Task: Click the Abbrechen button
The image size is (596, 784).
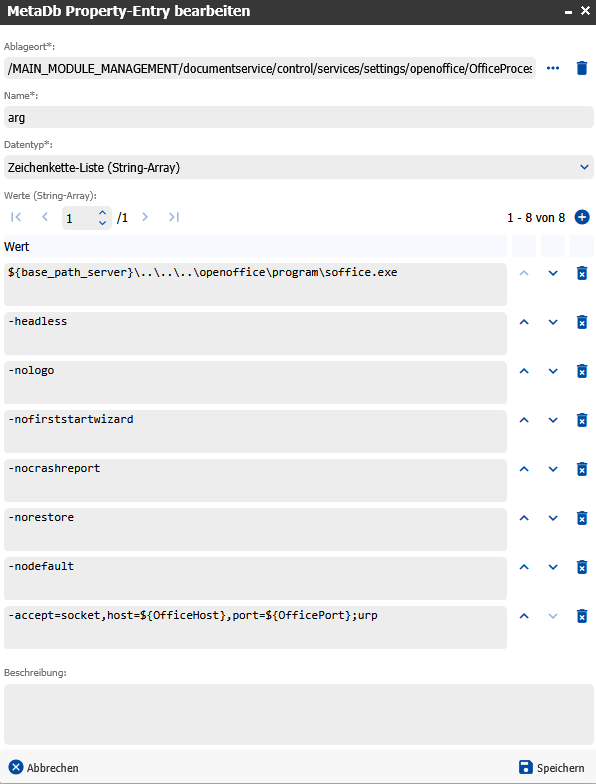Action: tap(44, 768)
